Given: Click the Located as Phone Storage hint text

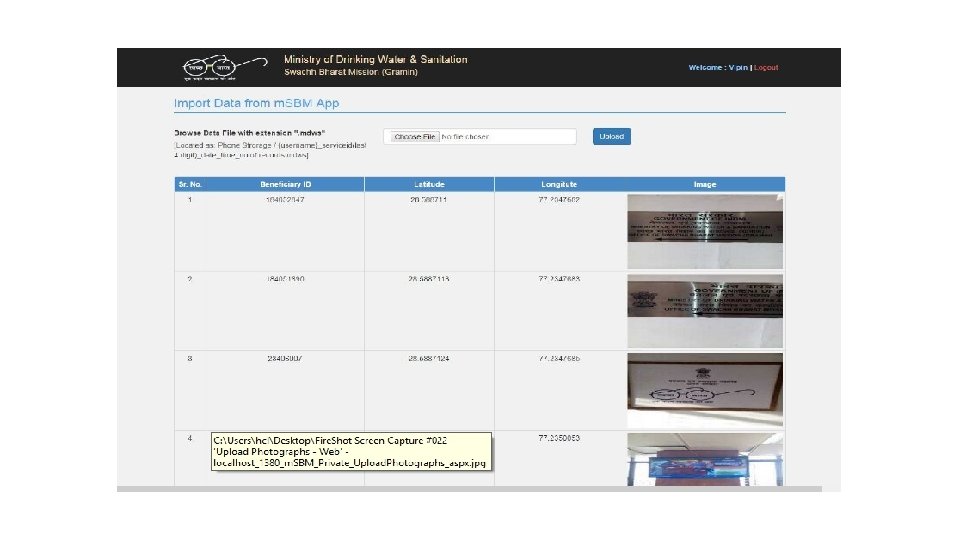Looking at the screenshot, I should coord(270,150).
